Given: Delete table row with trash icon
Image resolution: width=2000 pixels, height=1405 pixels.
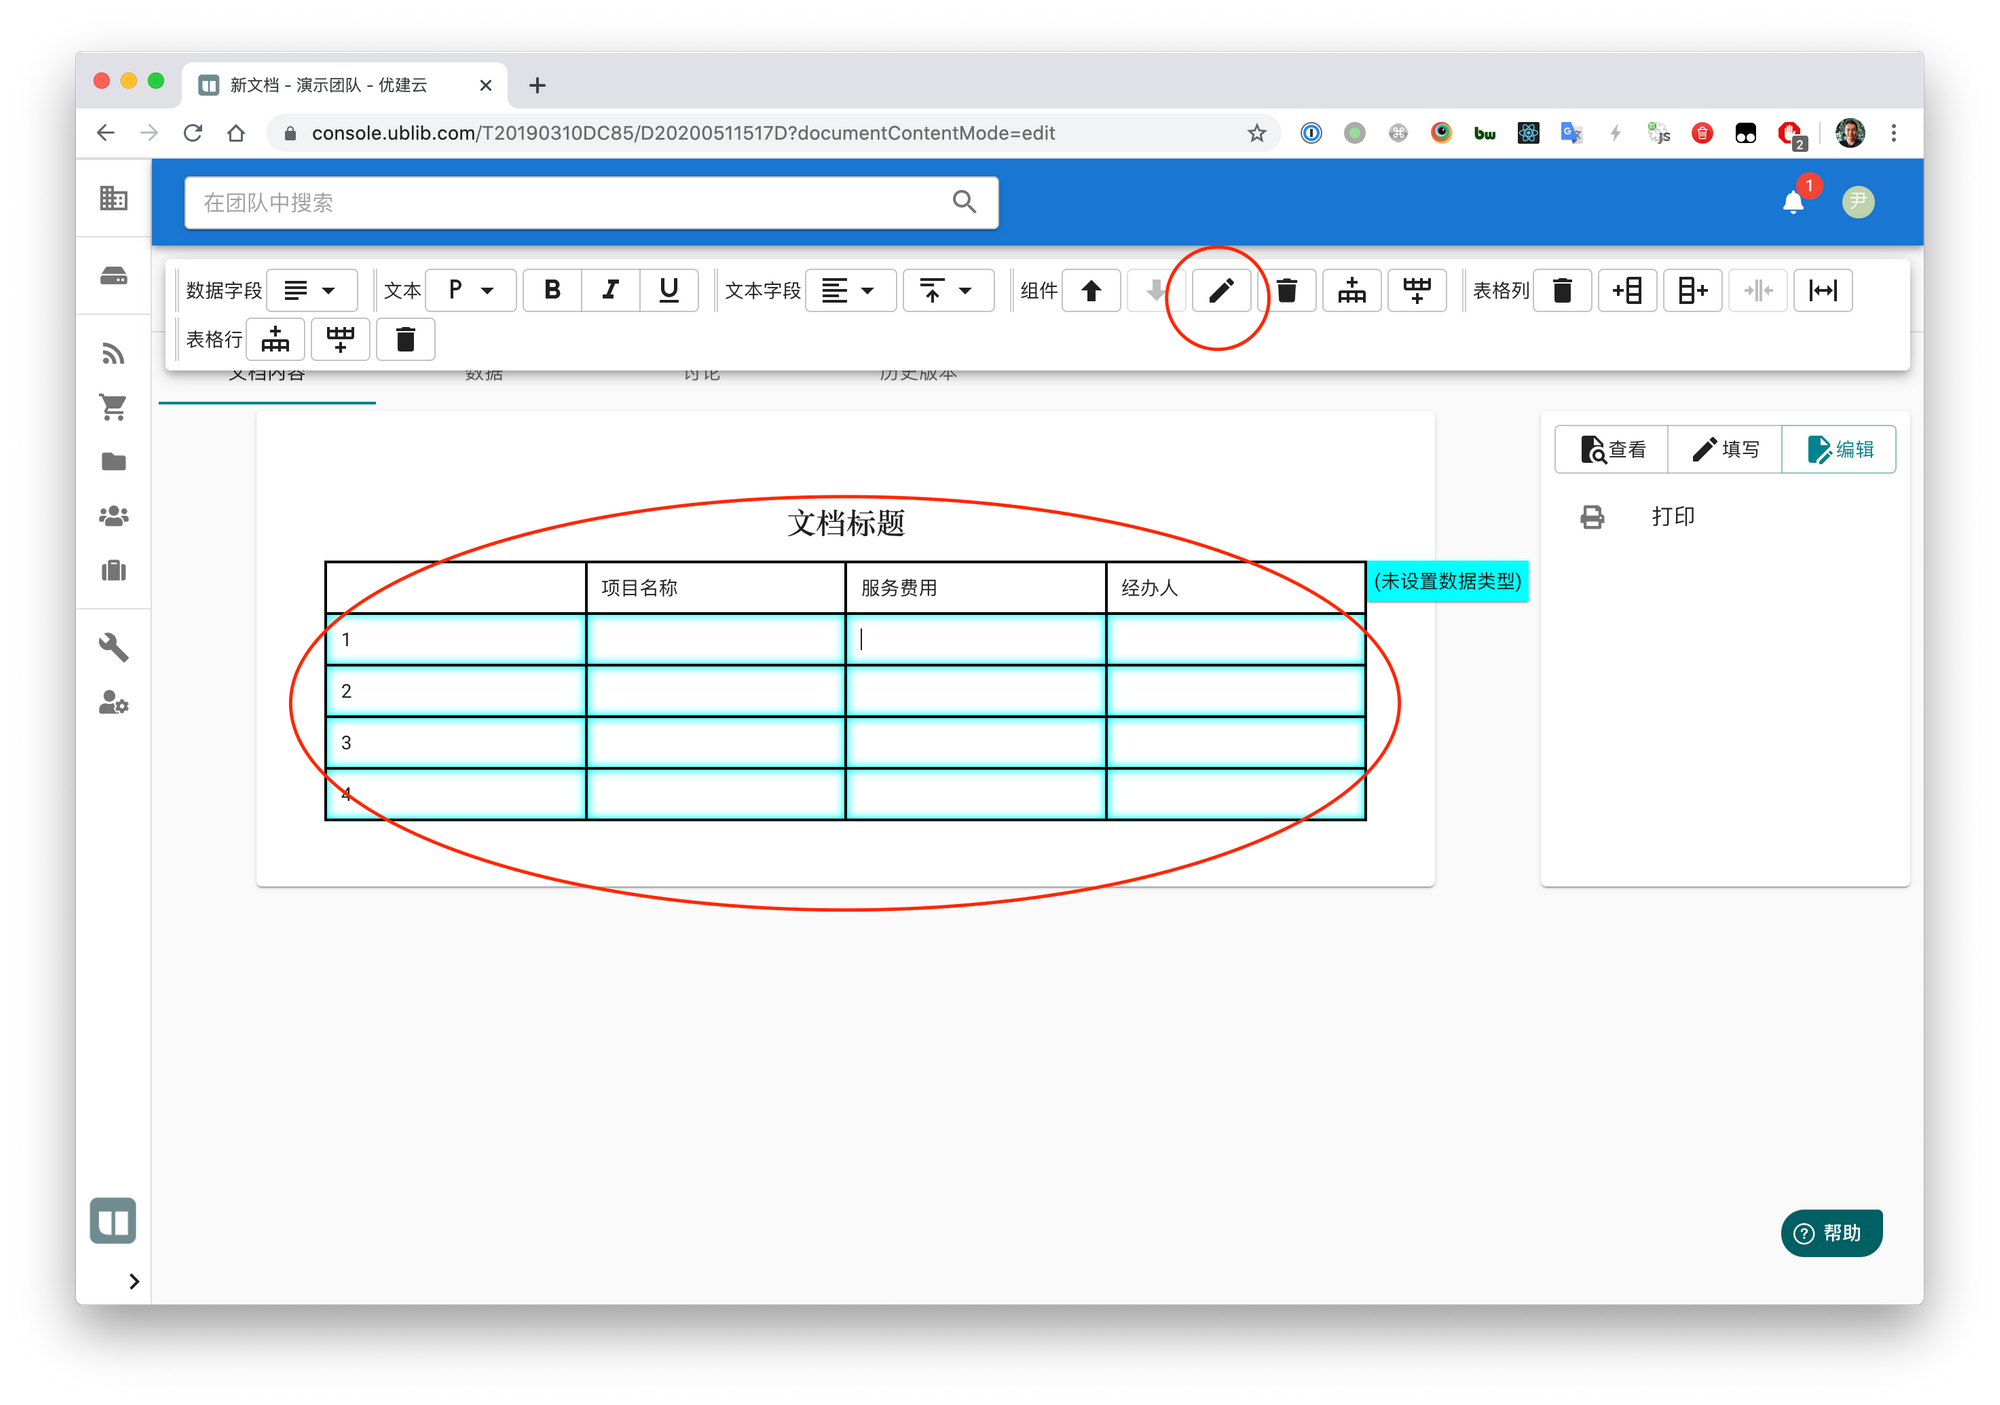Looking at the screenshot, I should (x=405, y=340).
